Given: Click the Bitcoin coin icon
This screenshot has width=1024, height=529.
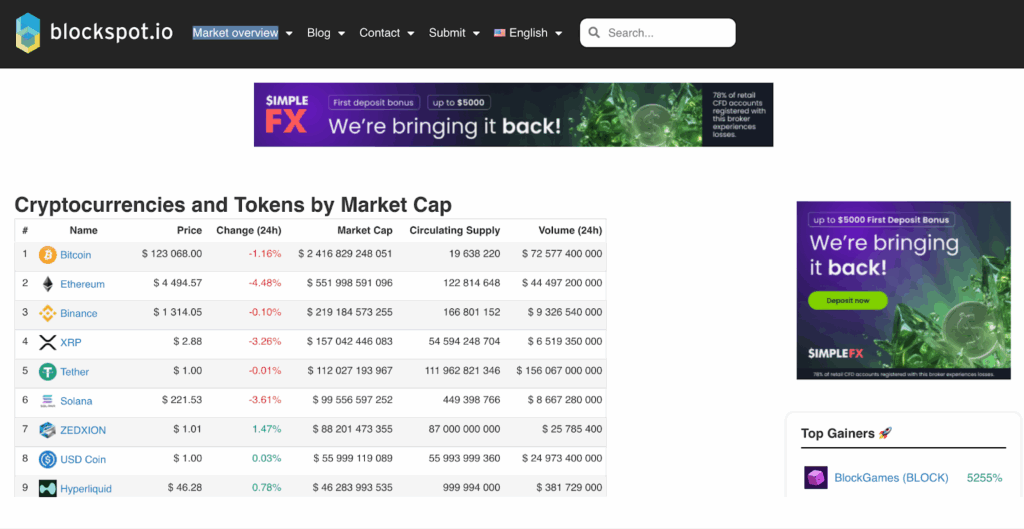Looking at the screenshot, I should pos(47,255).
